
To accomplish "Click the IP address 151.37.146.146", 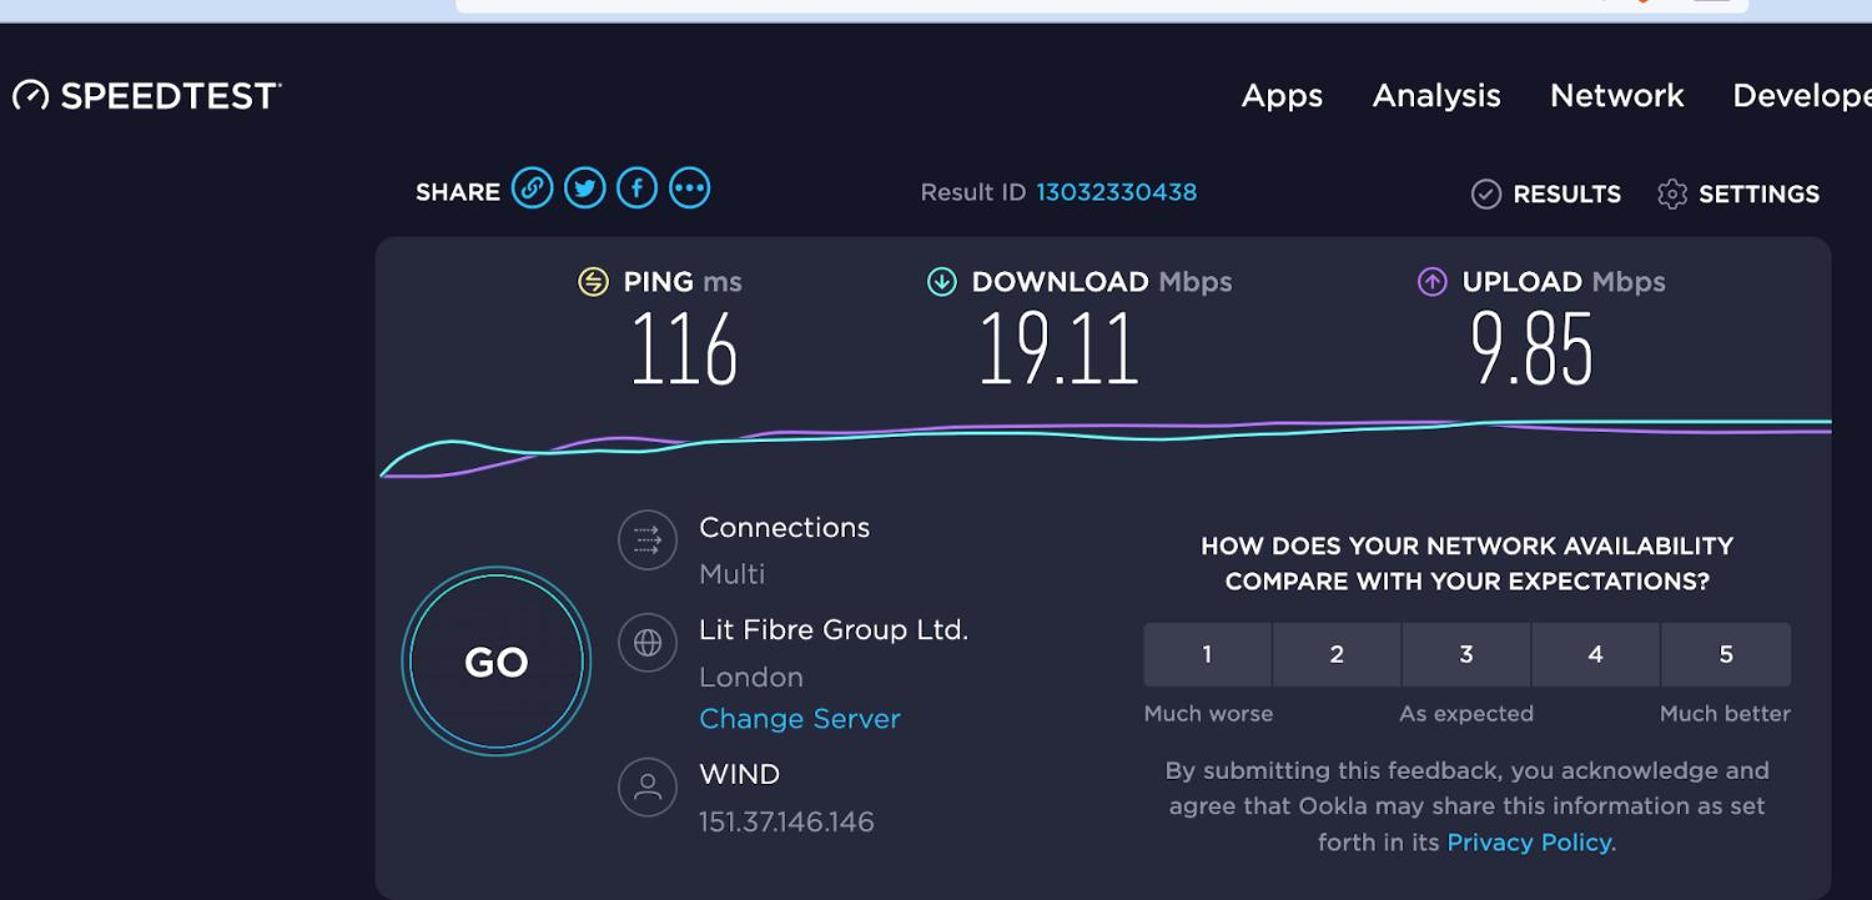I will [786, 822].
